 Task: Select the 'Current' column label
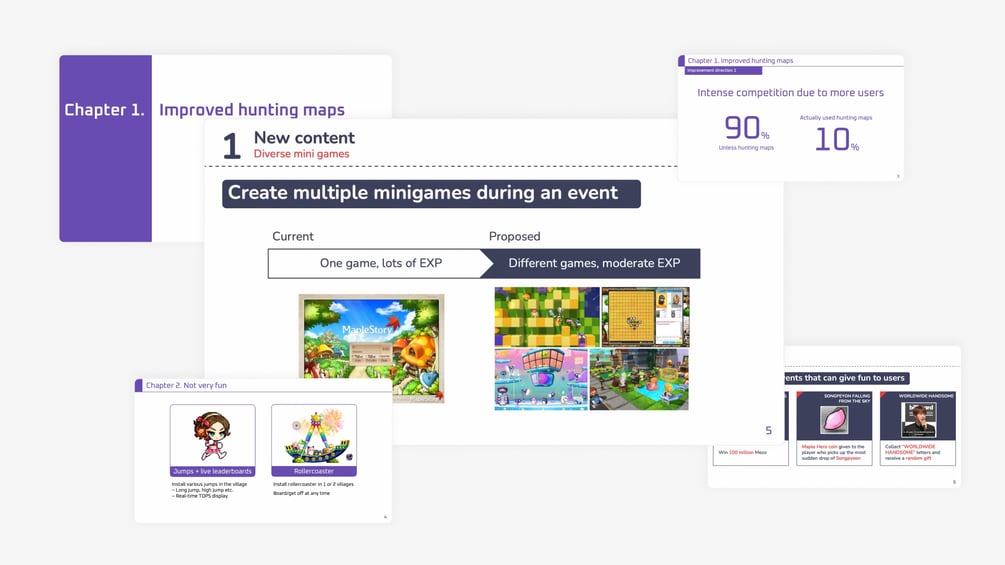pos(293,236)
